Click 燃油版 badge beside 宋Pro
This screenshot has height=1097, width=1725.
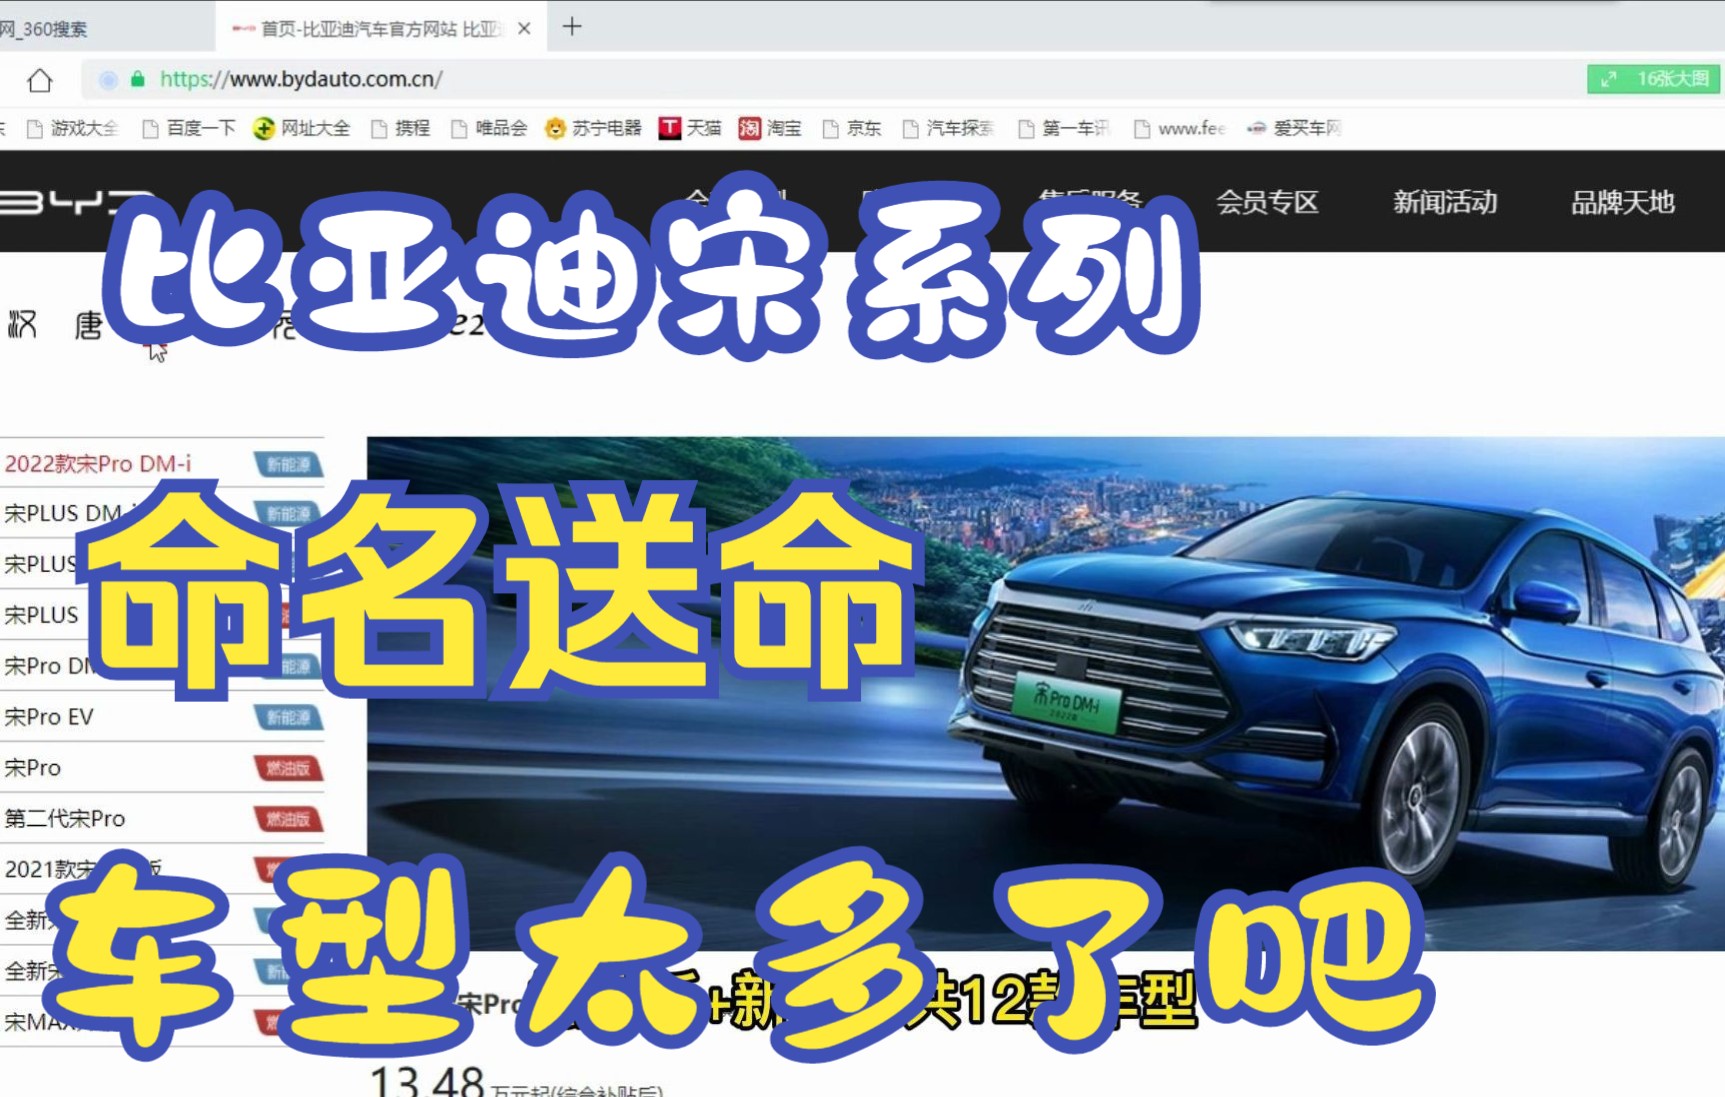pyautogui.click(x=289, y=768)
